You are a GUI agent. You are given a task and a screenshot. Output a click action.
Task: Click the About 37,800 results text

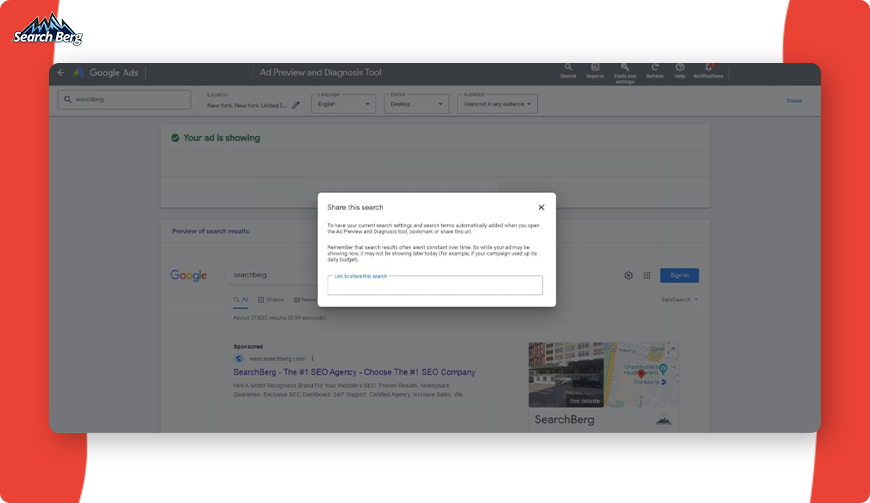click(279, 318)
